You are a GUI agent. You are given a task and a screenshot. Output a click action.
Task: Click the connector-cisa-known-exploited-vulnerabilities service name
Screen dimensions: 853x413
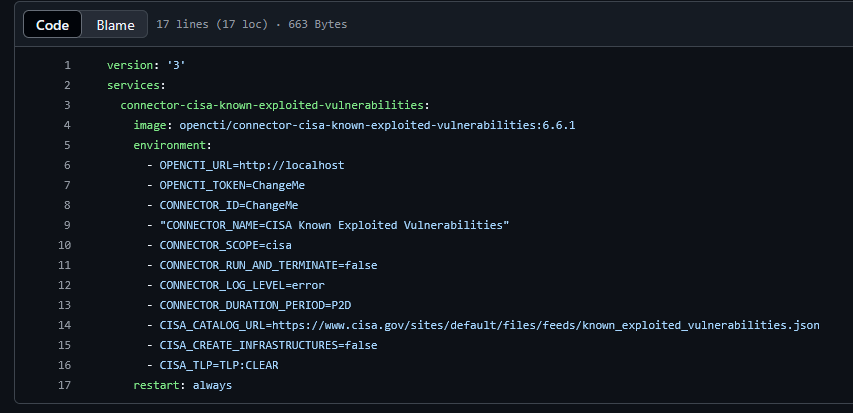point(275,105)
